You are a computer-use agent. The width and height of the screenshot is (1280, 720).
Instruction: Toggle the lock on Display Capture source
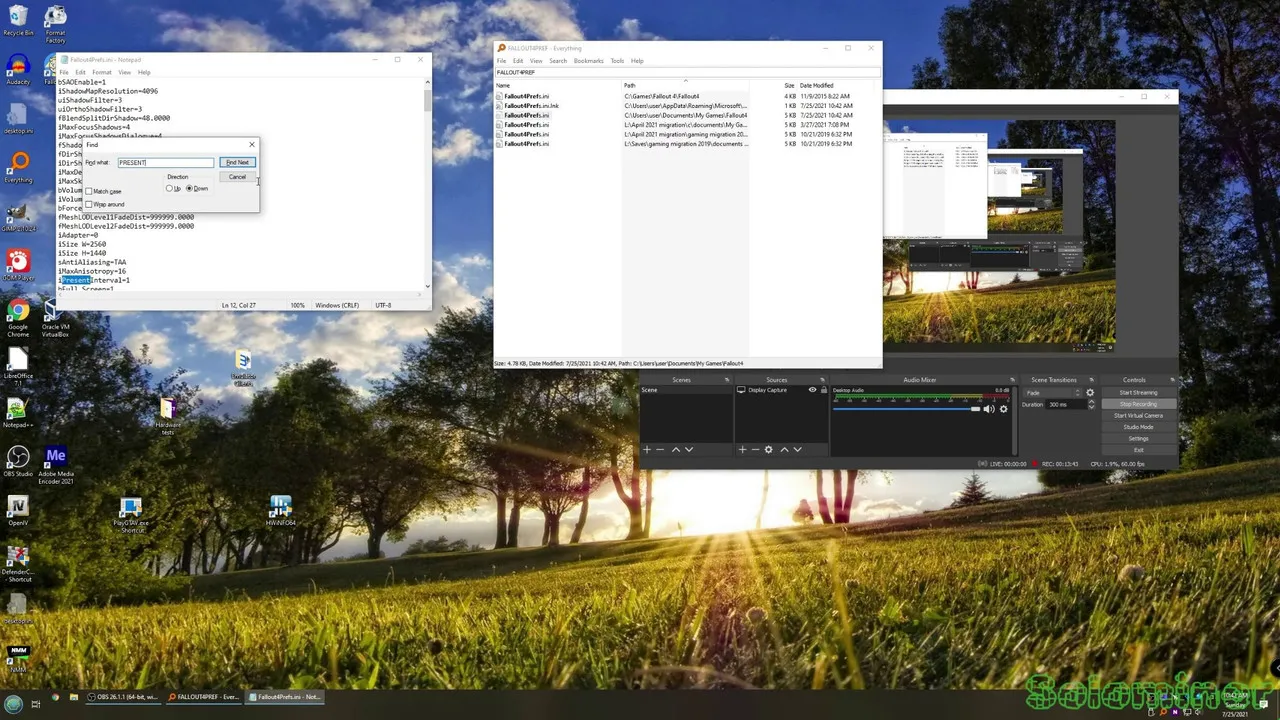pyautogui.click(x=824, y=390)
